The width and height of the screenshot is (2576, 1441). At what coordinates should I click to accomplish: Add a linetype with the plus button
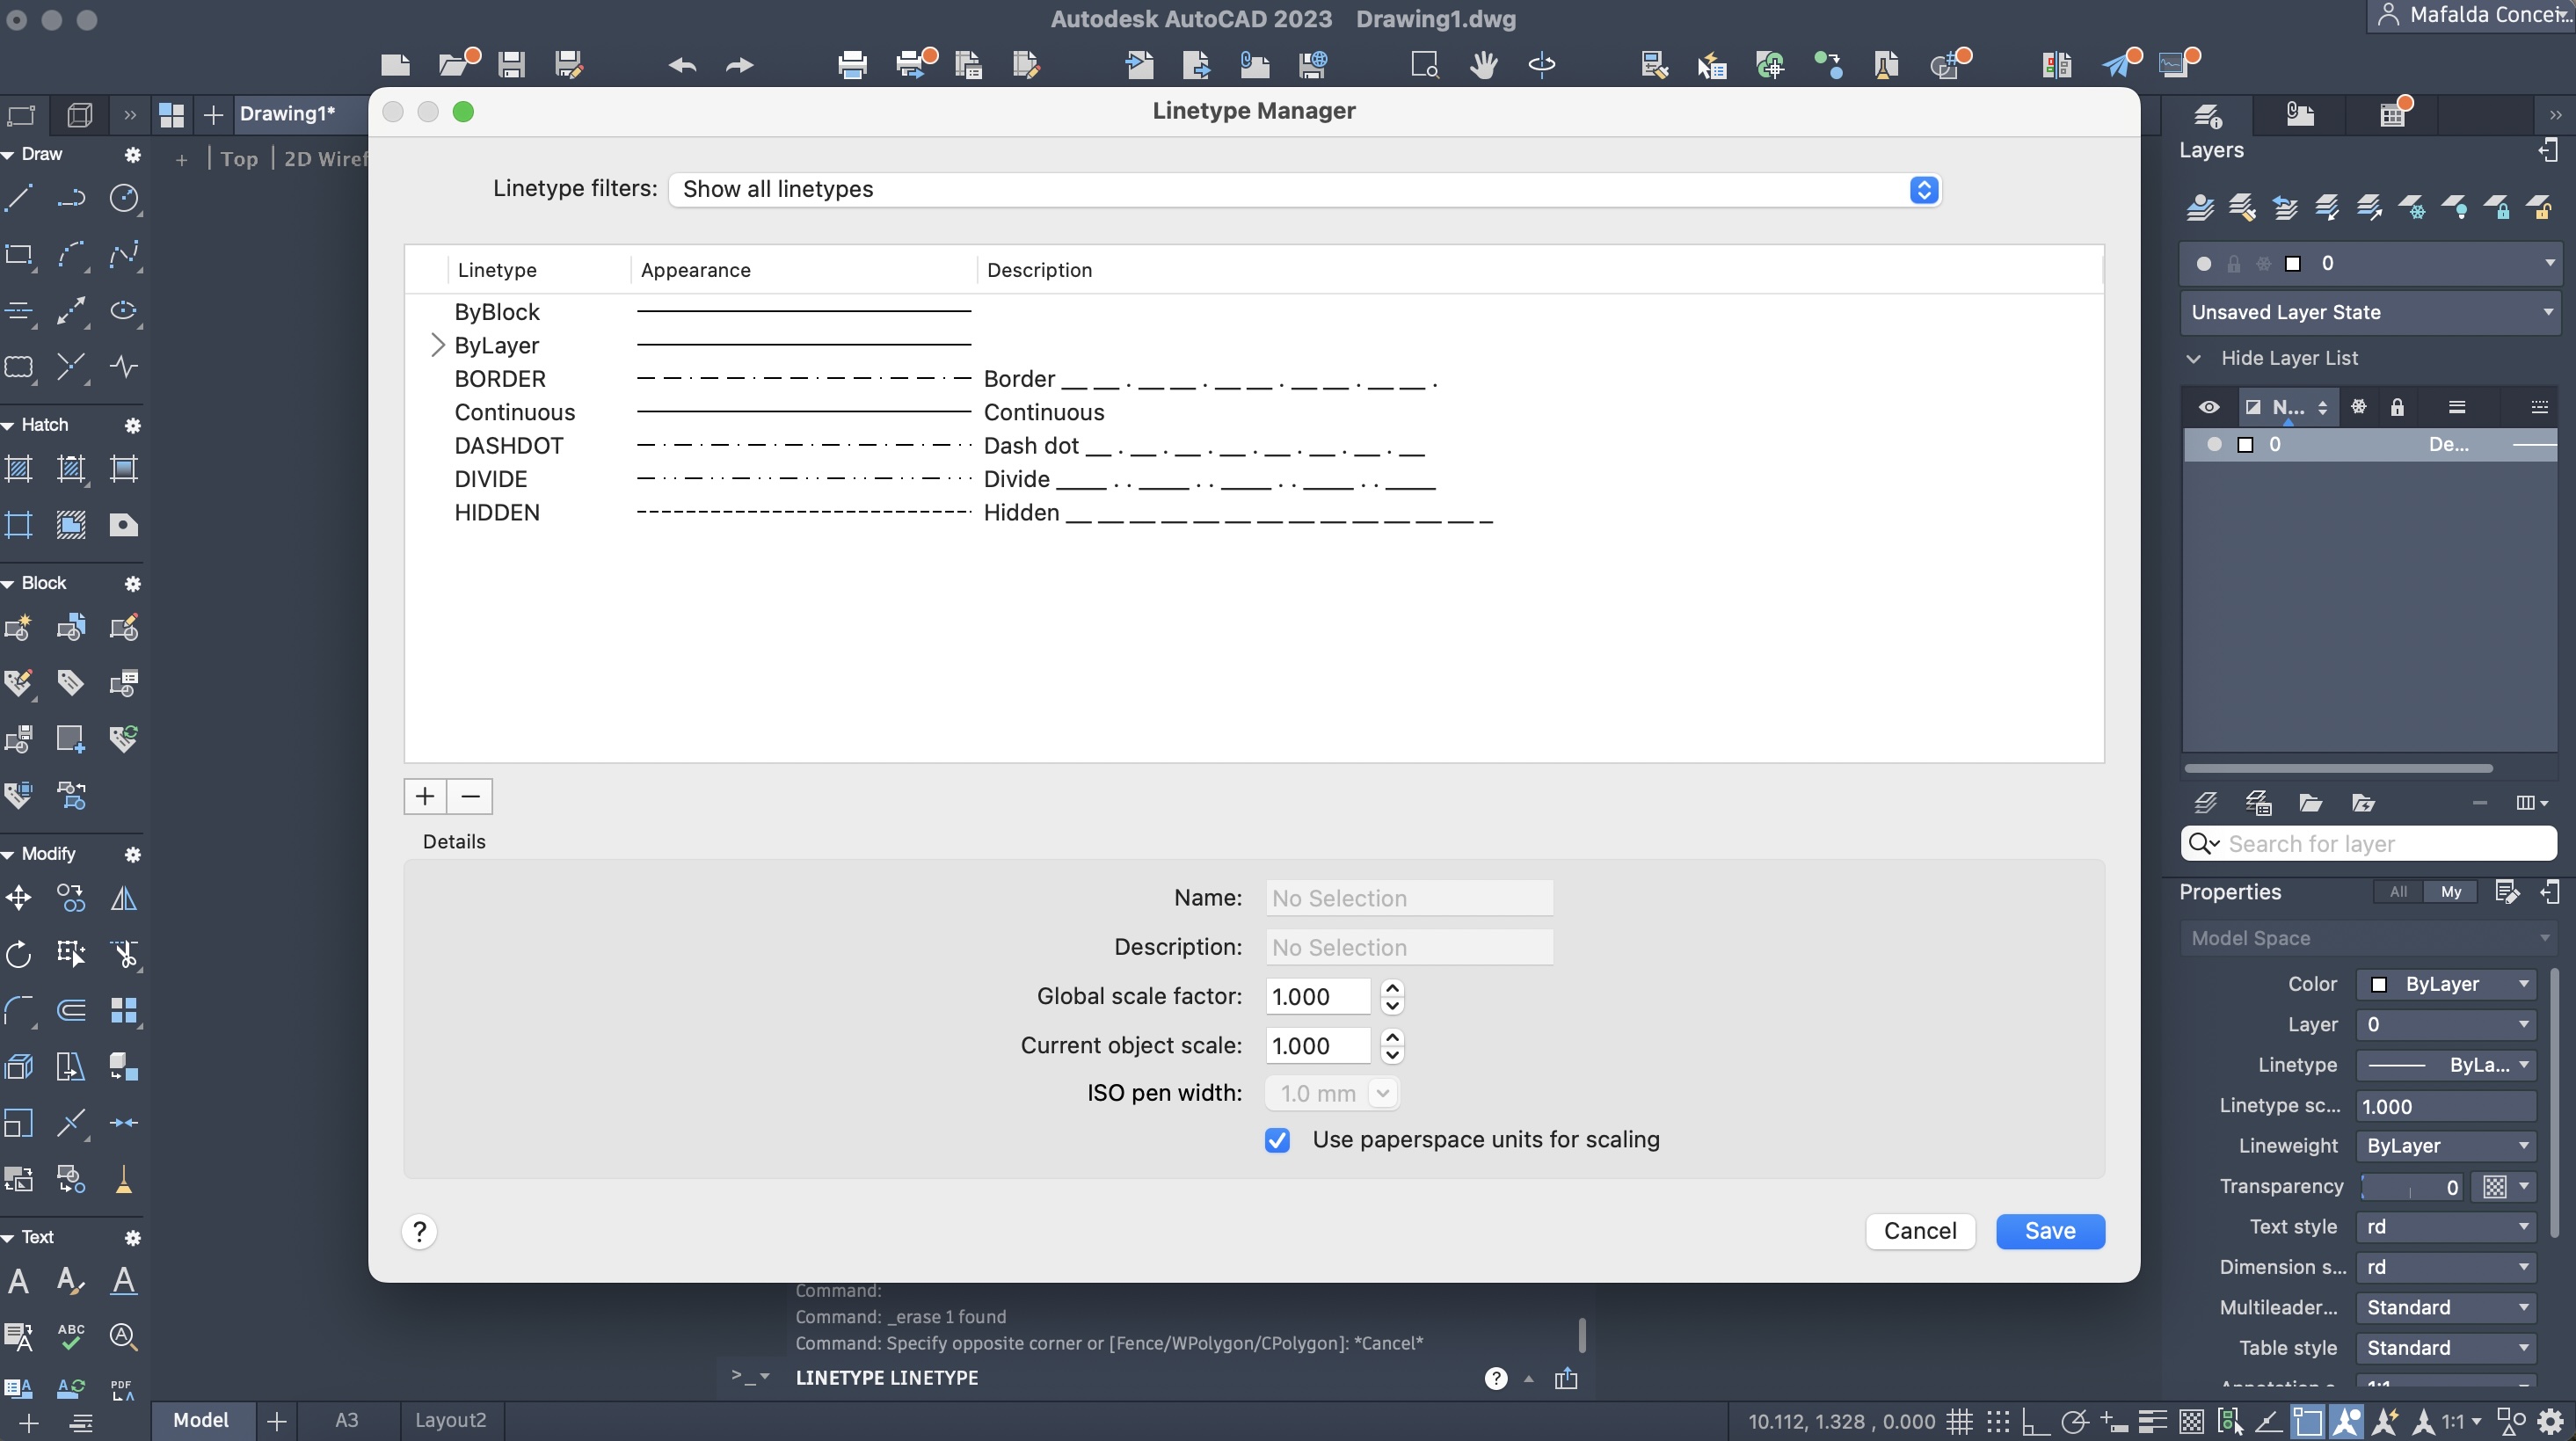(425, 796)
